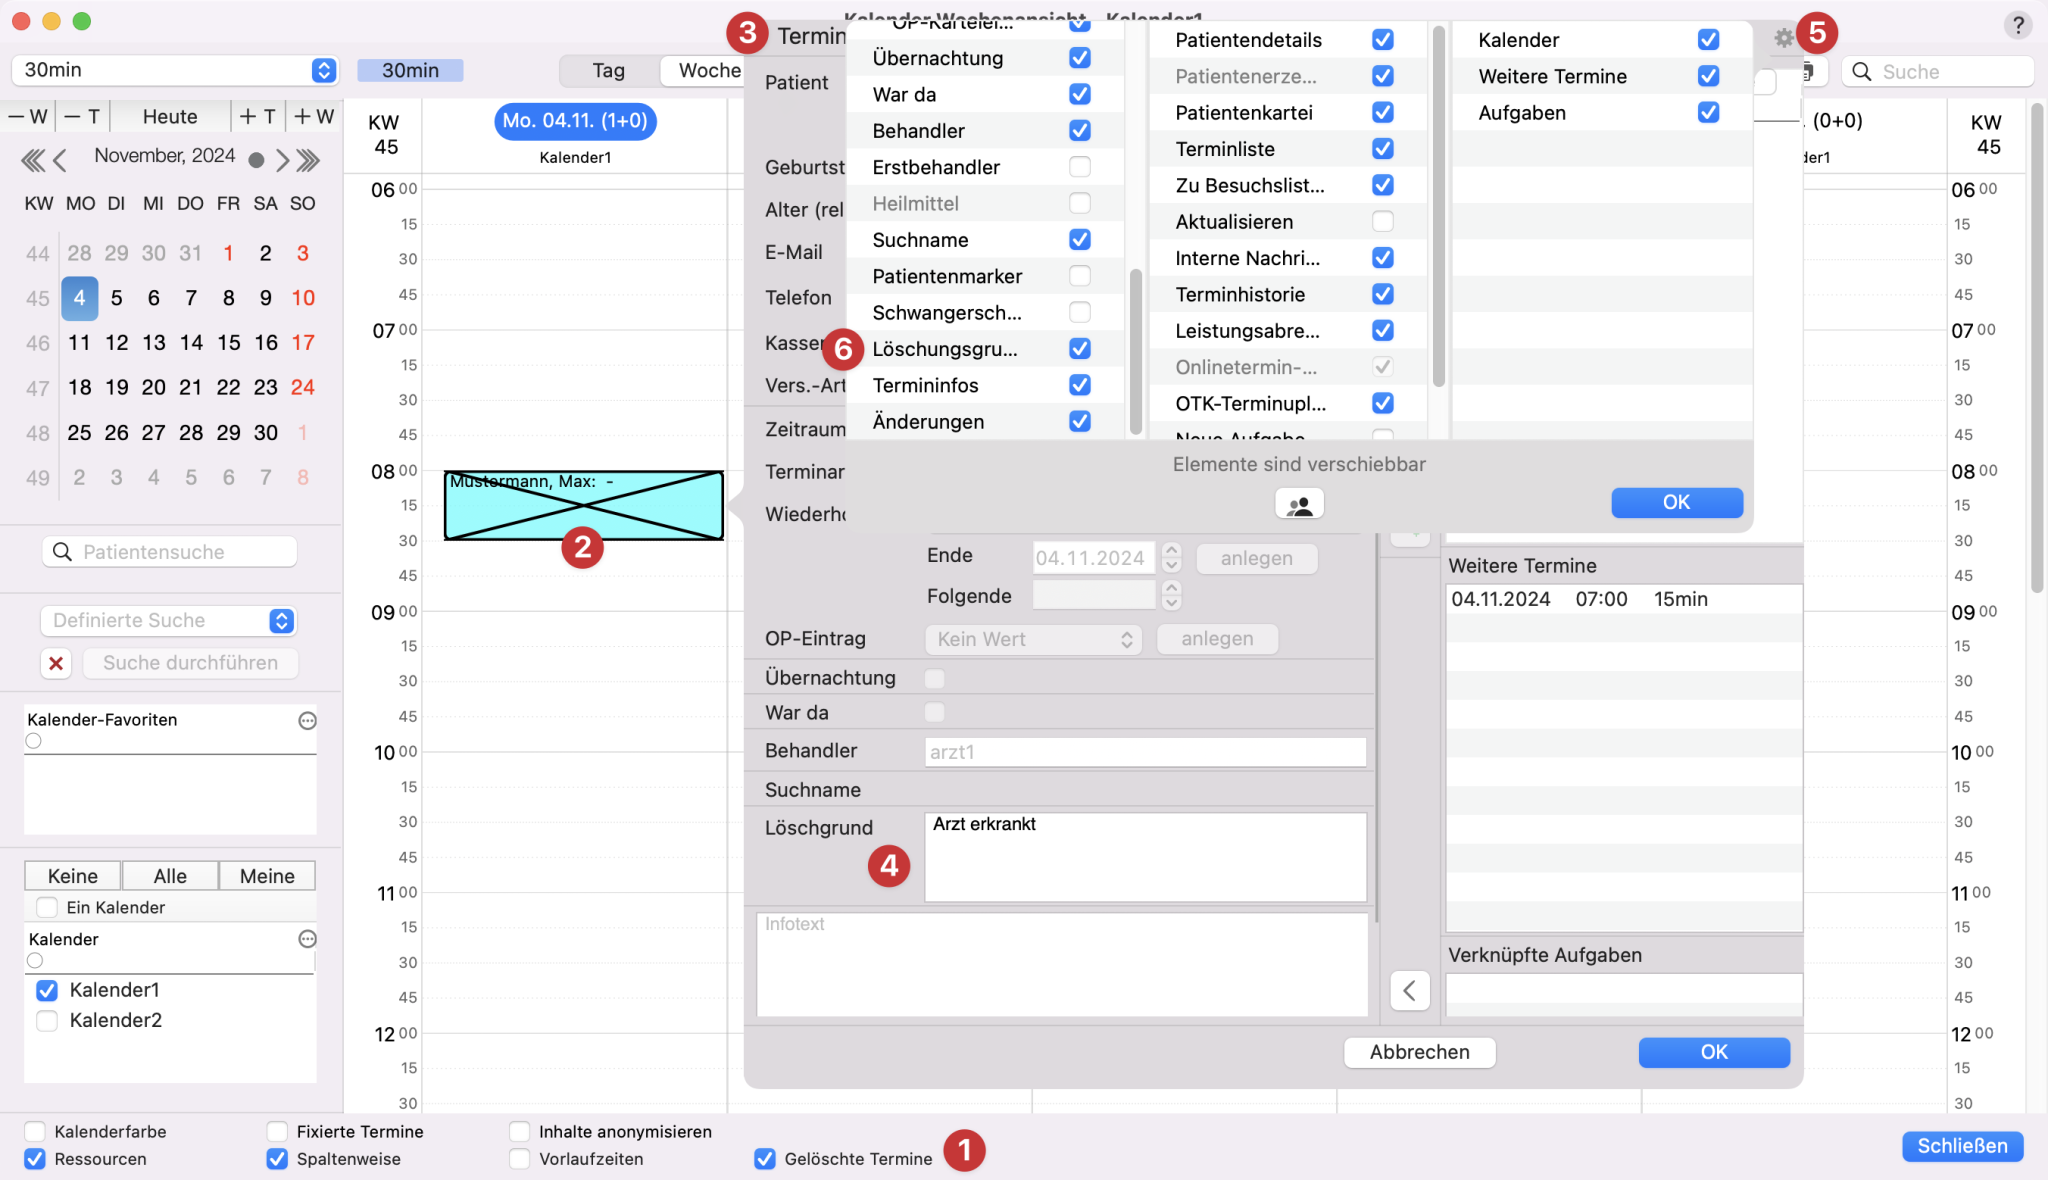This screenshot has width=2048, height=1180.
Task: Open the Kalender list options circle icon
Action: pos(307,939)
